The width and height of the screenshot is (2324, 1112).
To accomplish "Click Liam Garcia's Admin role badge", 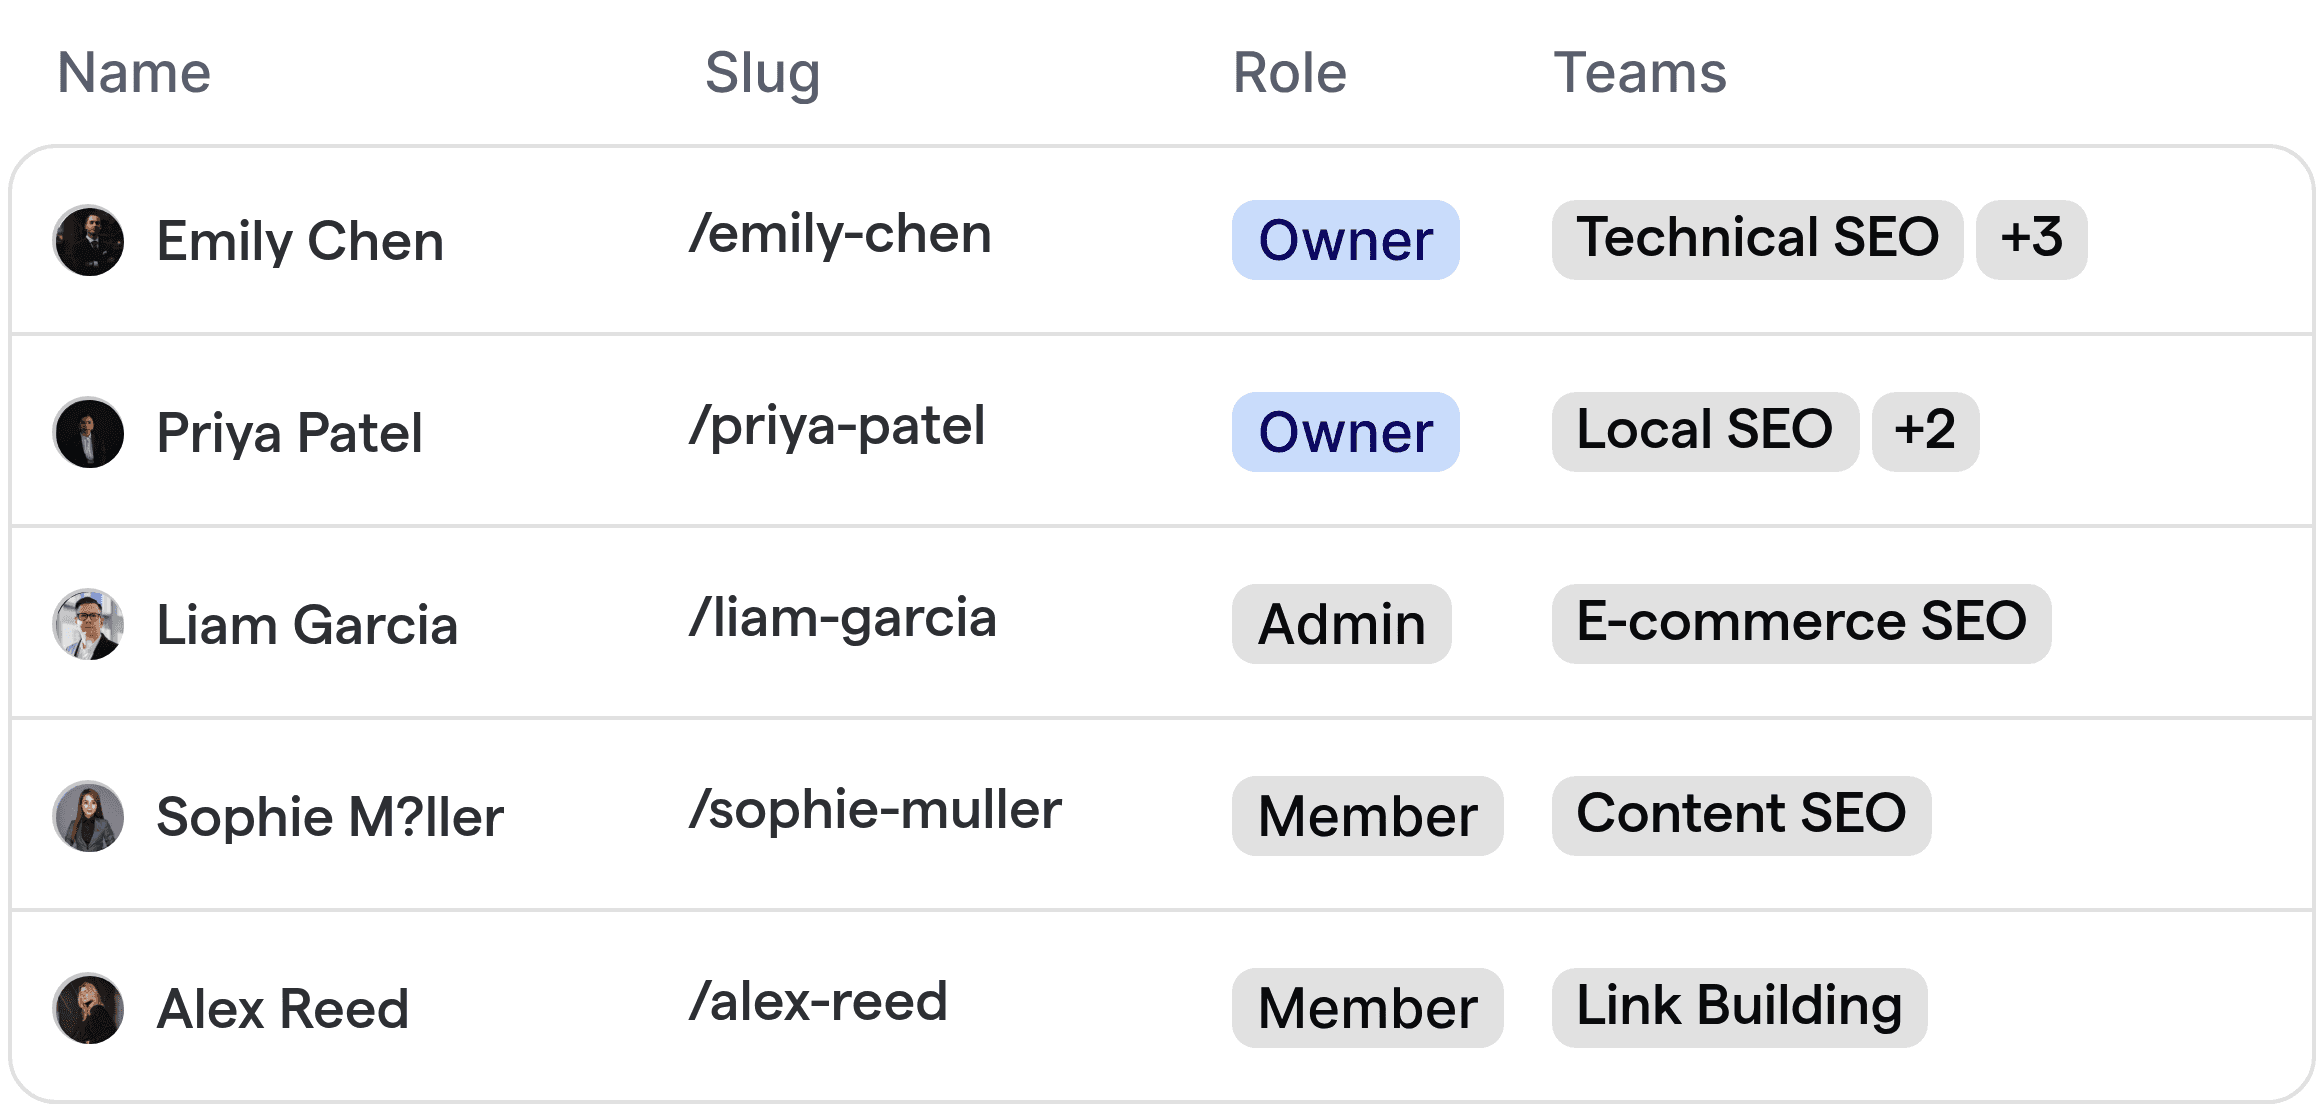I will 1341,624.
